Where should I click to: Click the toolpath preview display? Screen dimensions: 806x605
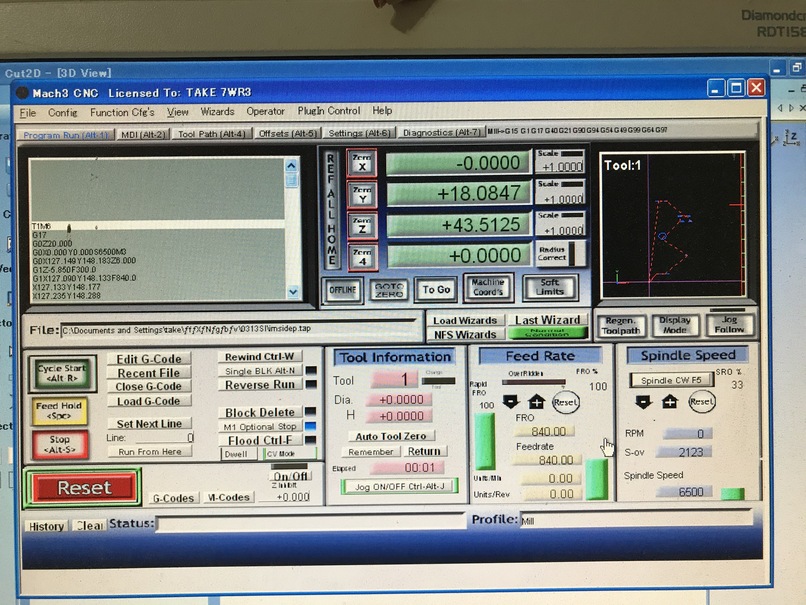pyautogui.click(x=673, y=225)
